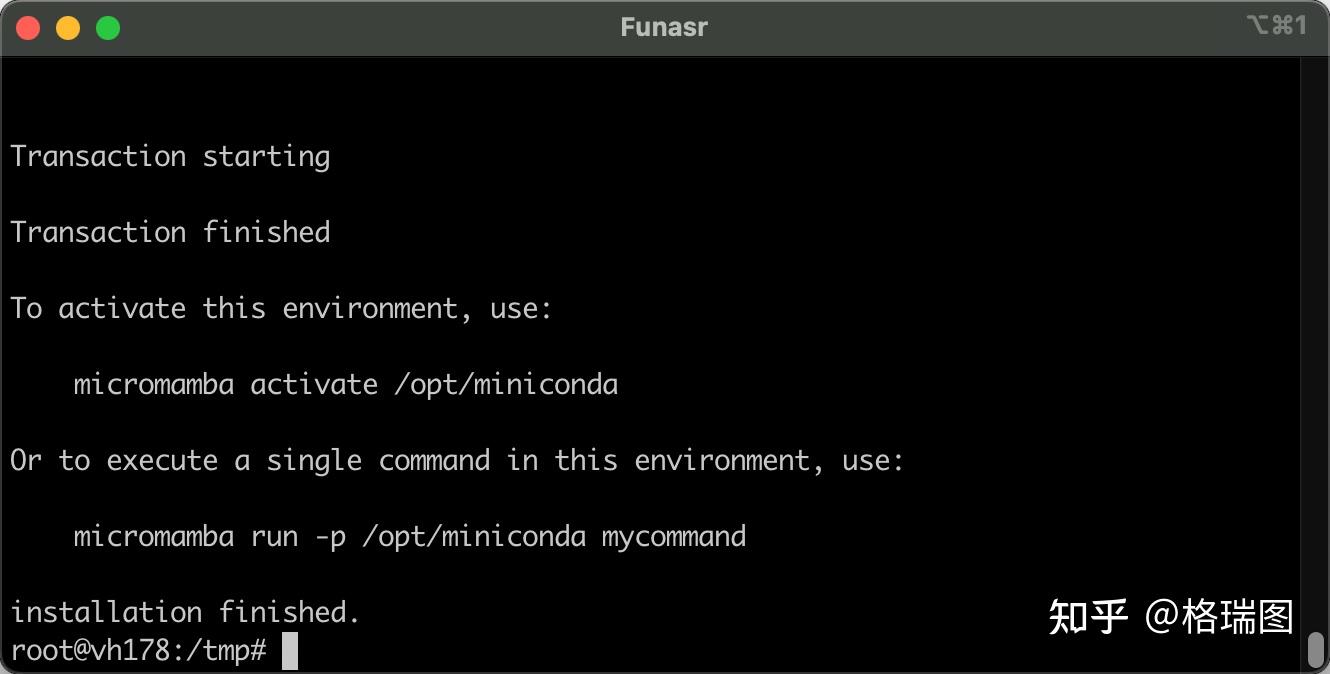Click the green full-screen window button
Screen dimensions: 1330x674
[x=108, y=28]
